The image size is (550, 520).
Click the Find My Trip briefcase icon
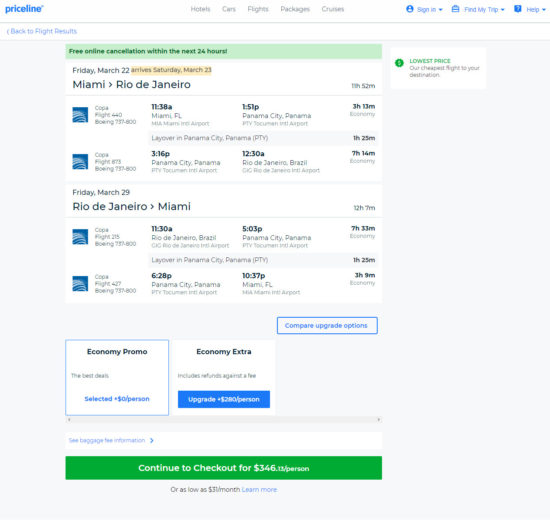(455, 9)
